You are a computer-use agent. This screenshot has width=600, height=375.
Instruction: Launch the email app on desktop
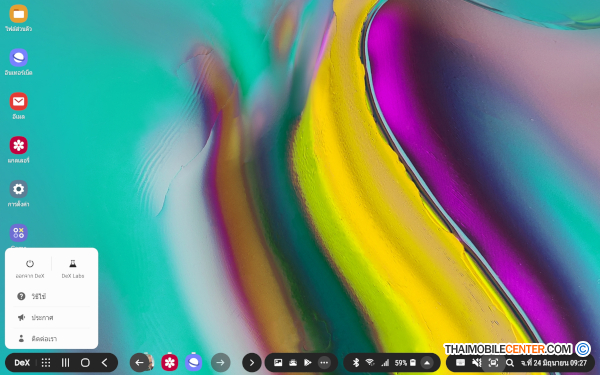[18, 106]
